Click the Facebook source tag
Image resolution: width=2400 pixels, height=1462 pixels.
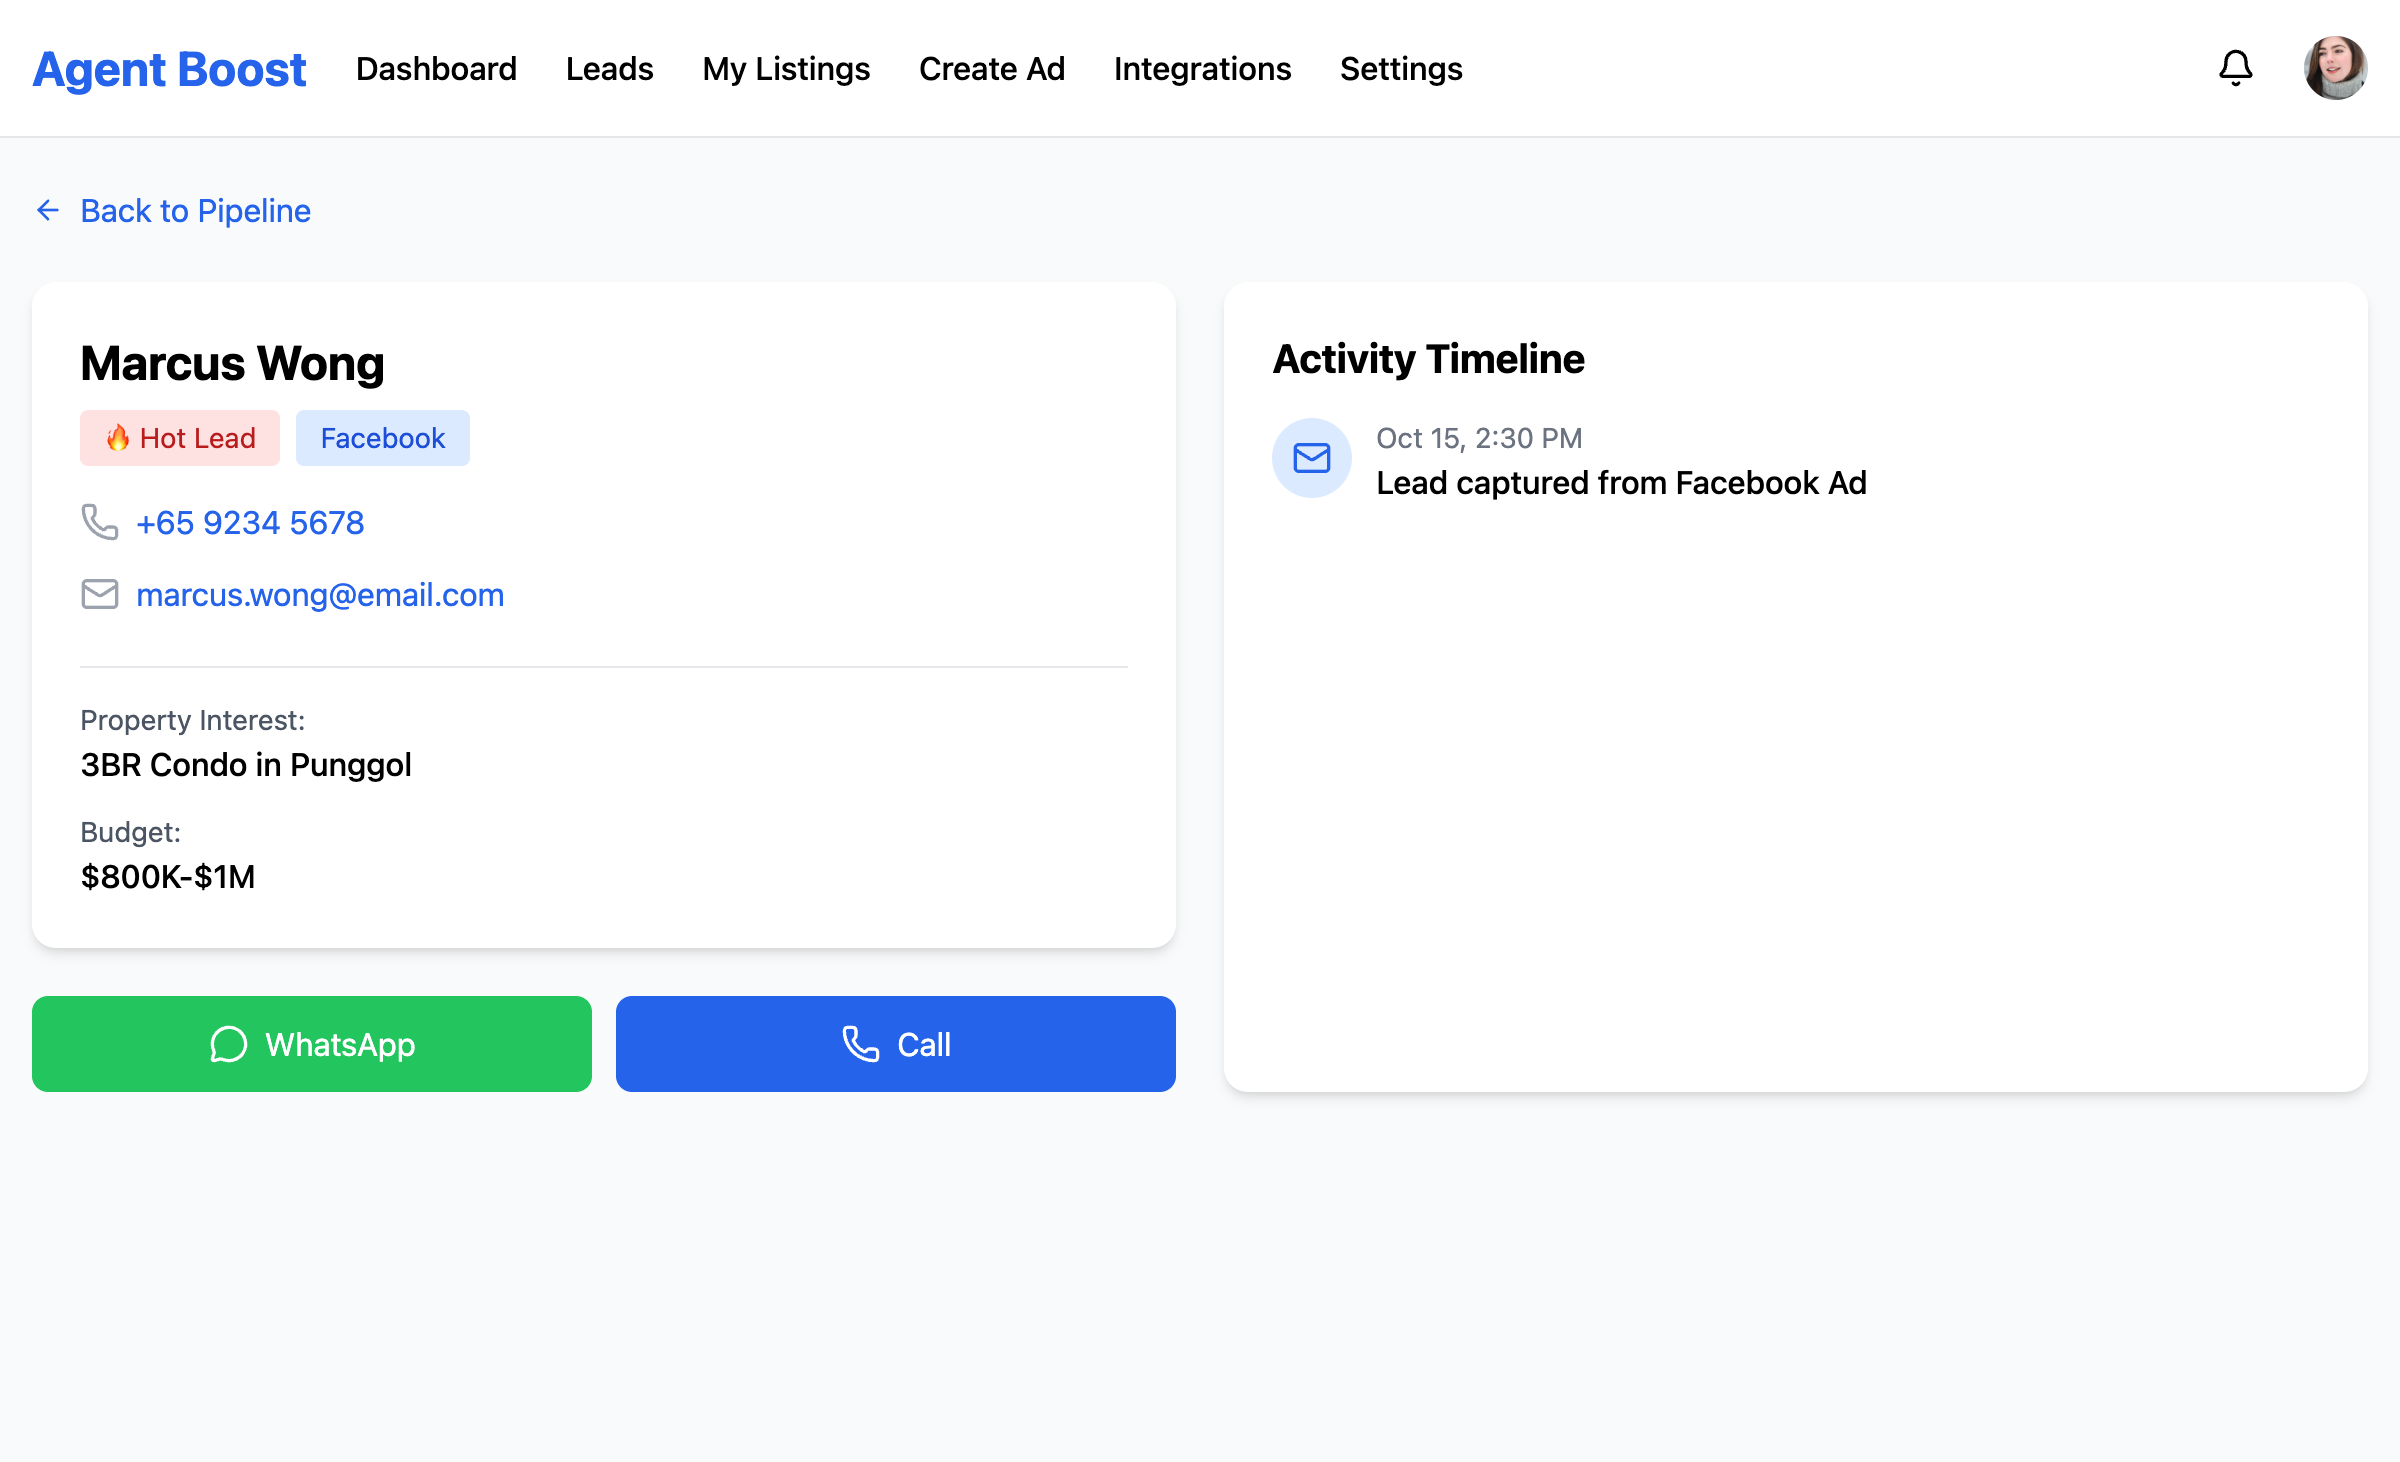(x=382, y=438)
